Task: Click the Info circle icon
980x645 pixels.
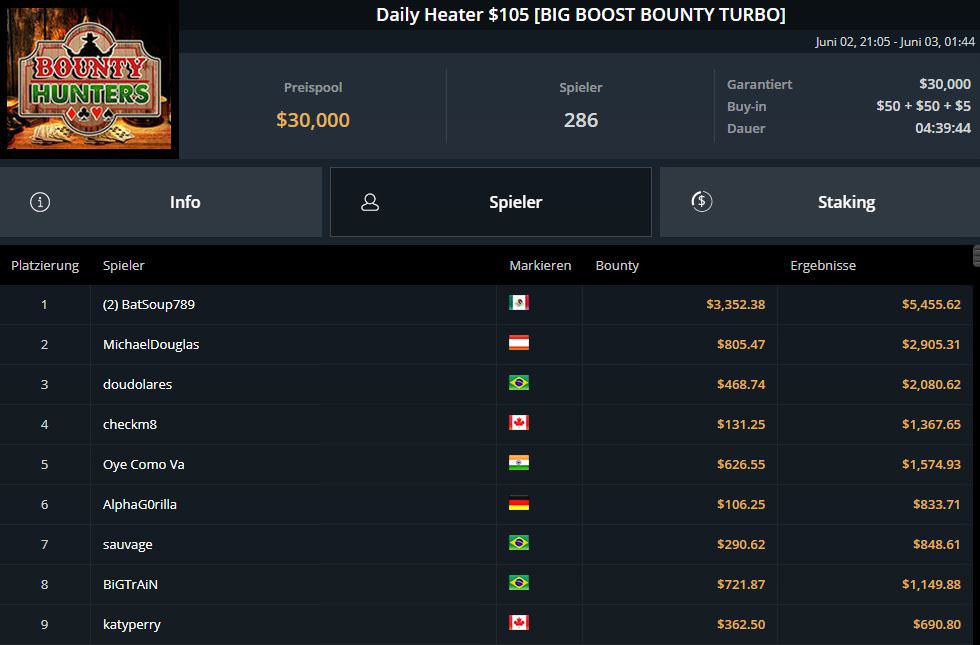Action: [x=40, y=202]
